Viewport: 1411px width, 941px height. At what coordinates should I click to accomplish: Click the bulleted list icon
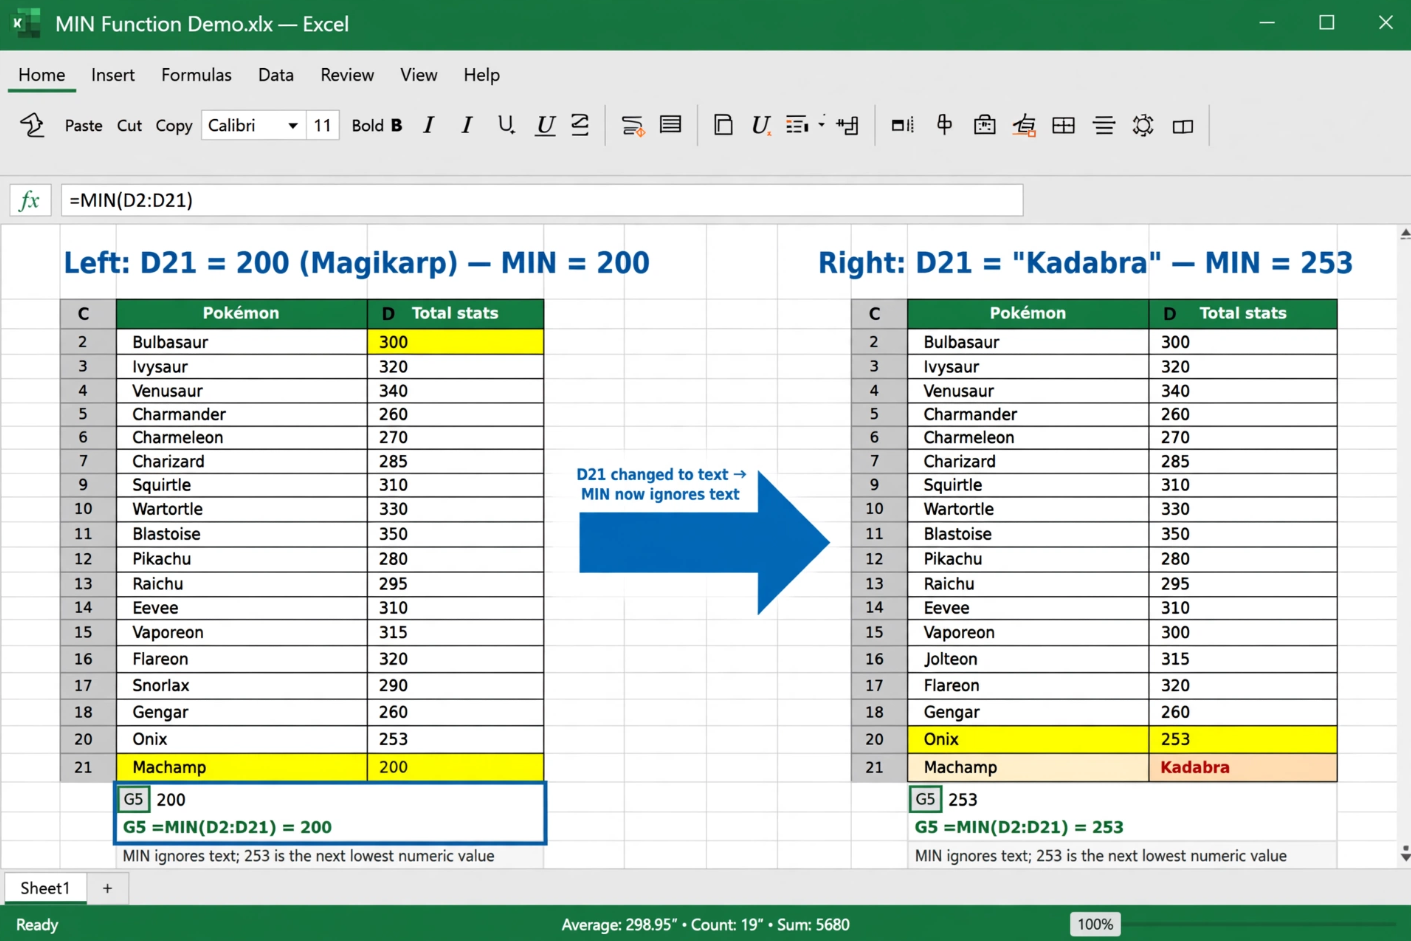(797, 125)
